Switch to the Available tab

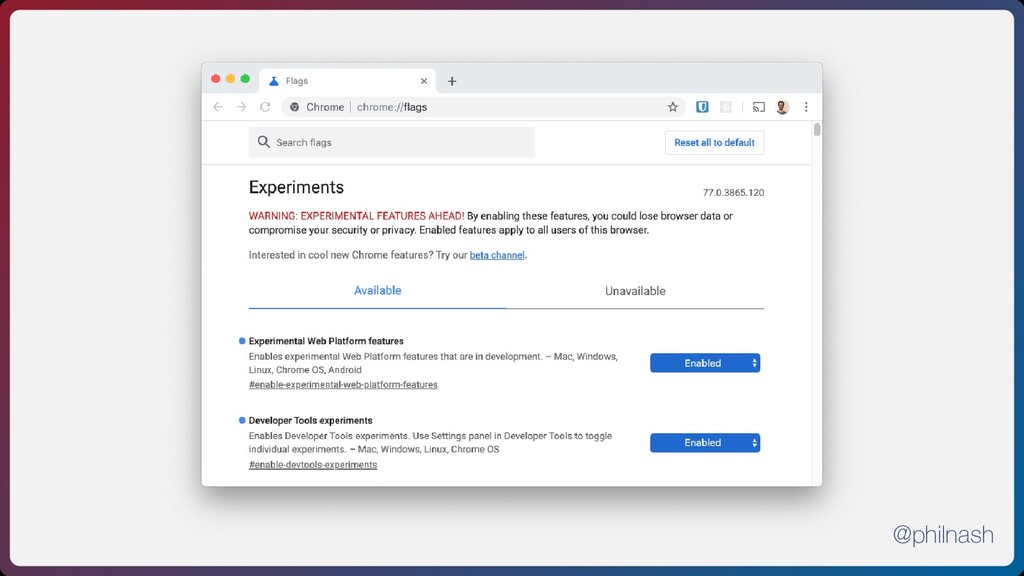(377, 291)
